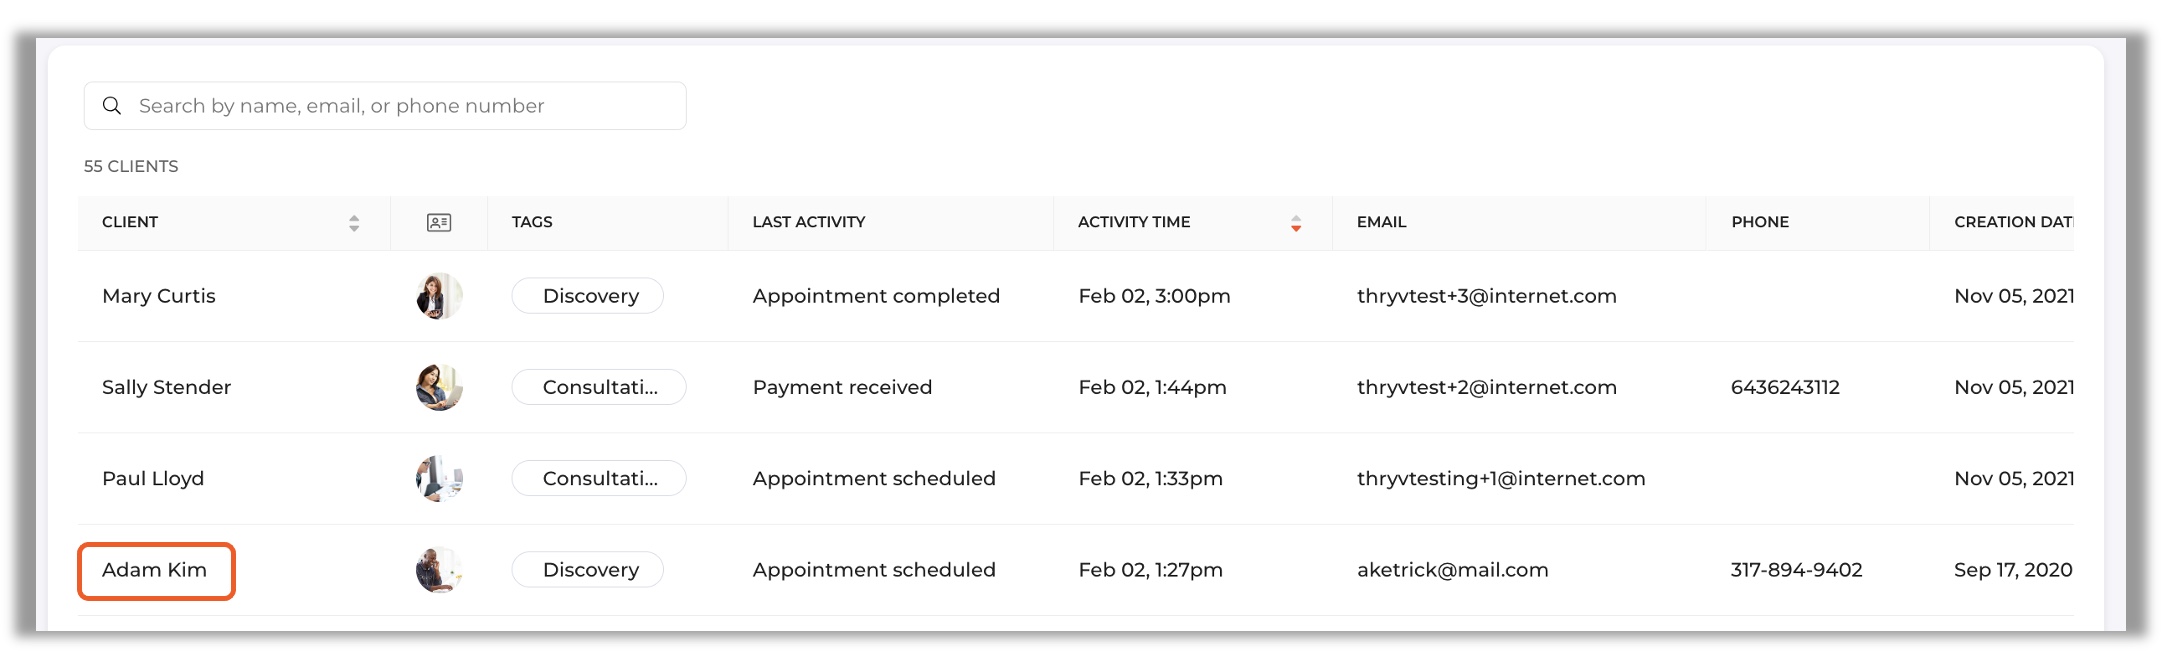Open the Sally Stender client record
Viewport: 2164px width, 664px height.
coord(166,387)
